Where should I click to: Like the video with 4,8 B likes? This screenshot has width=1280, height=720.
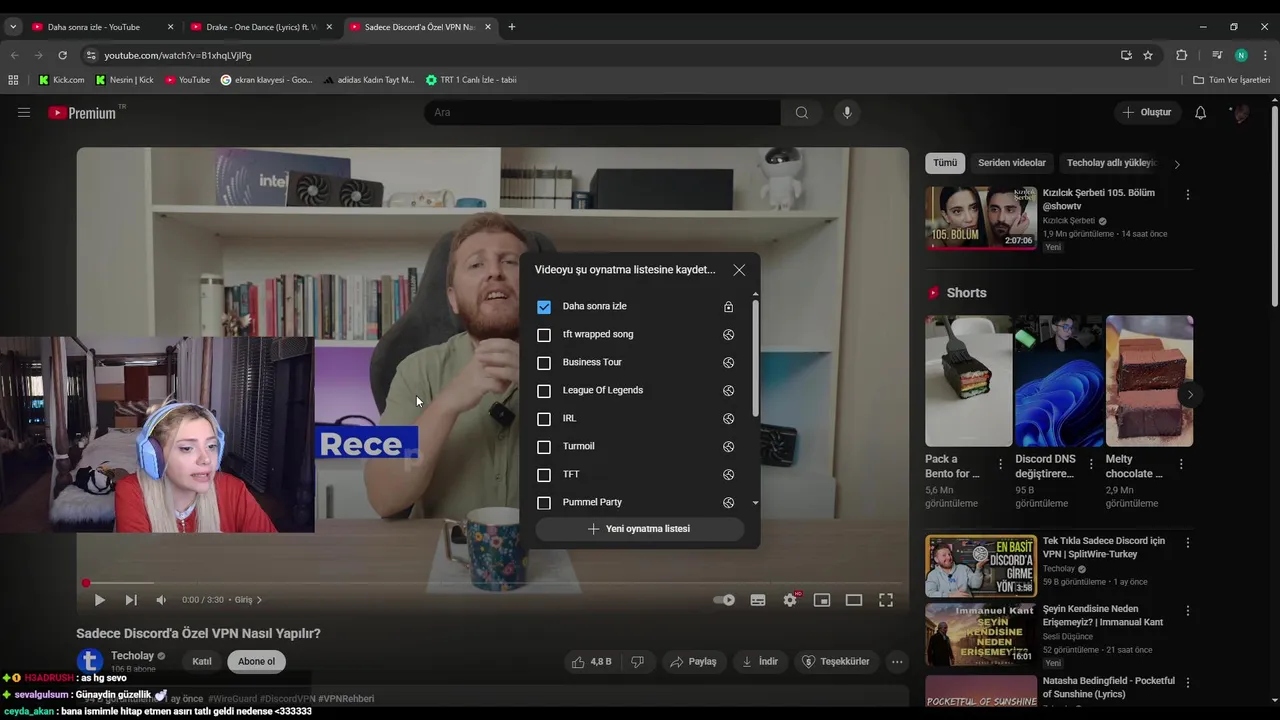click(x=591, y=661)
